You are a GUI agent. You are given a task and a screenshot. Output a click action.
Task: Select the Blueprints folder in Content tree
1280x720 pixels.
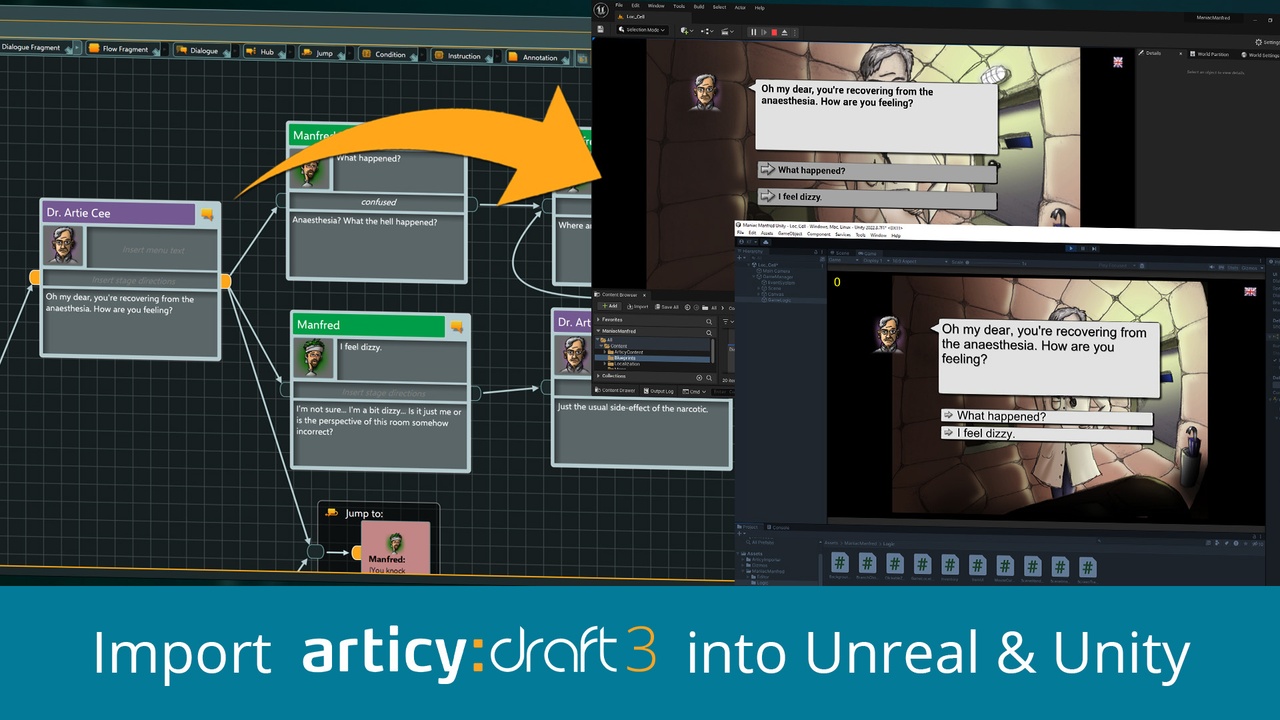click(x=652, y=358)
